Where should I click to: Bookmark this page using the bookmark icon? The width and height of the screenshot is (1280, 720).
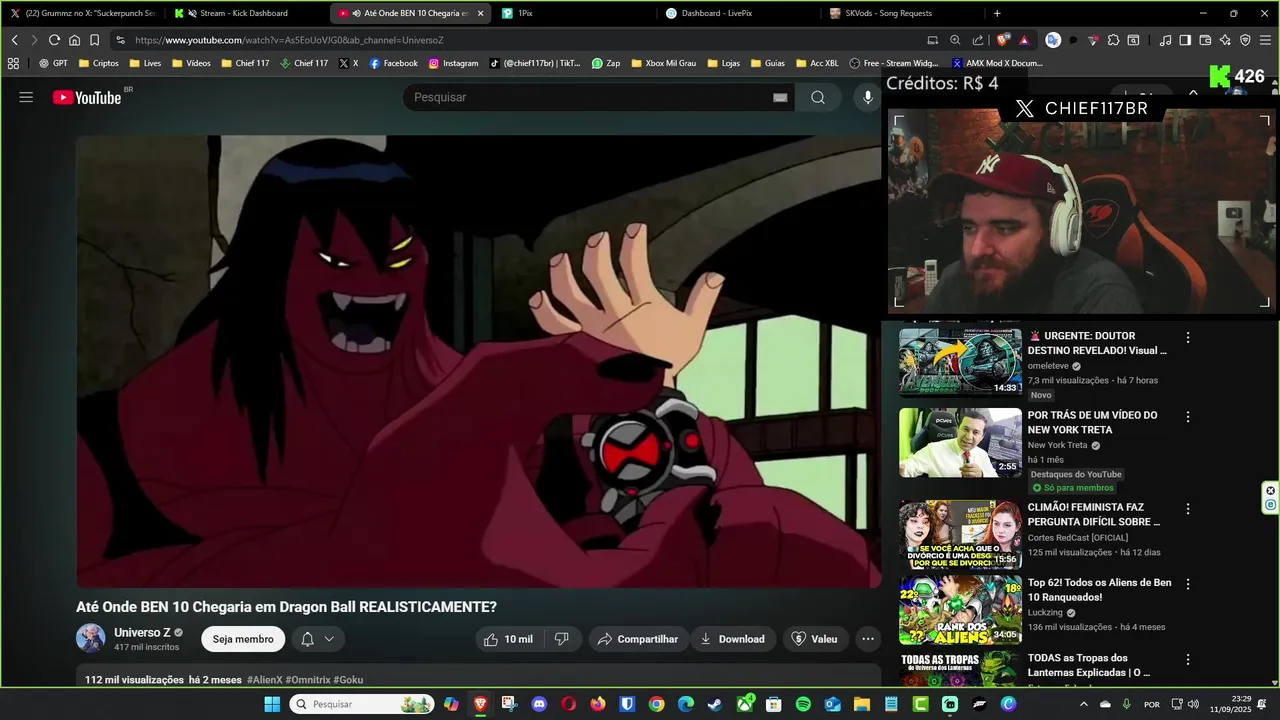click(x=94, y=40)
